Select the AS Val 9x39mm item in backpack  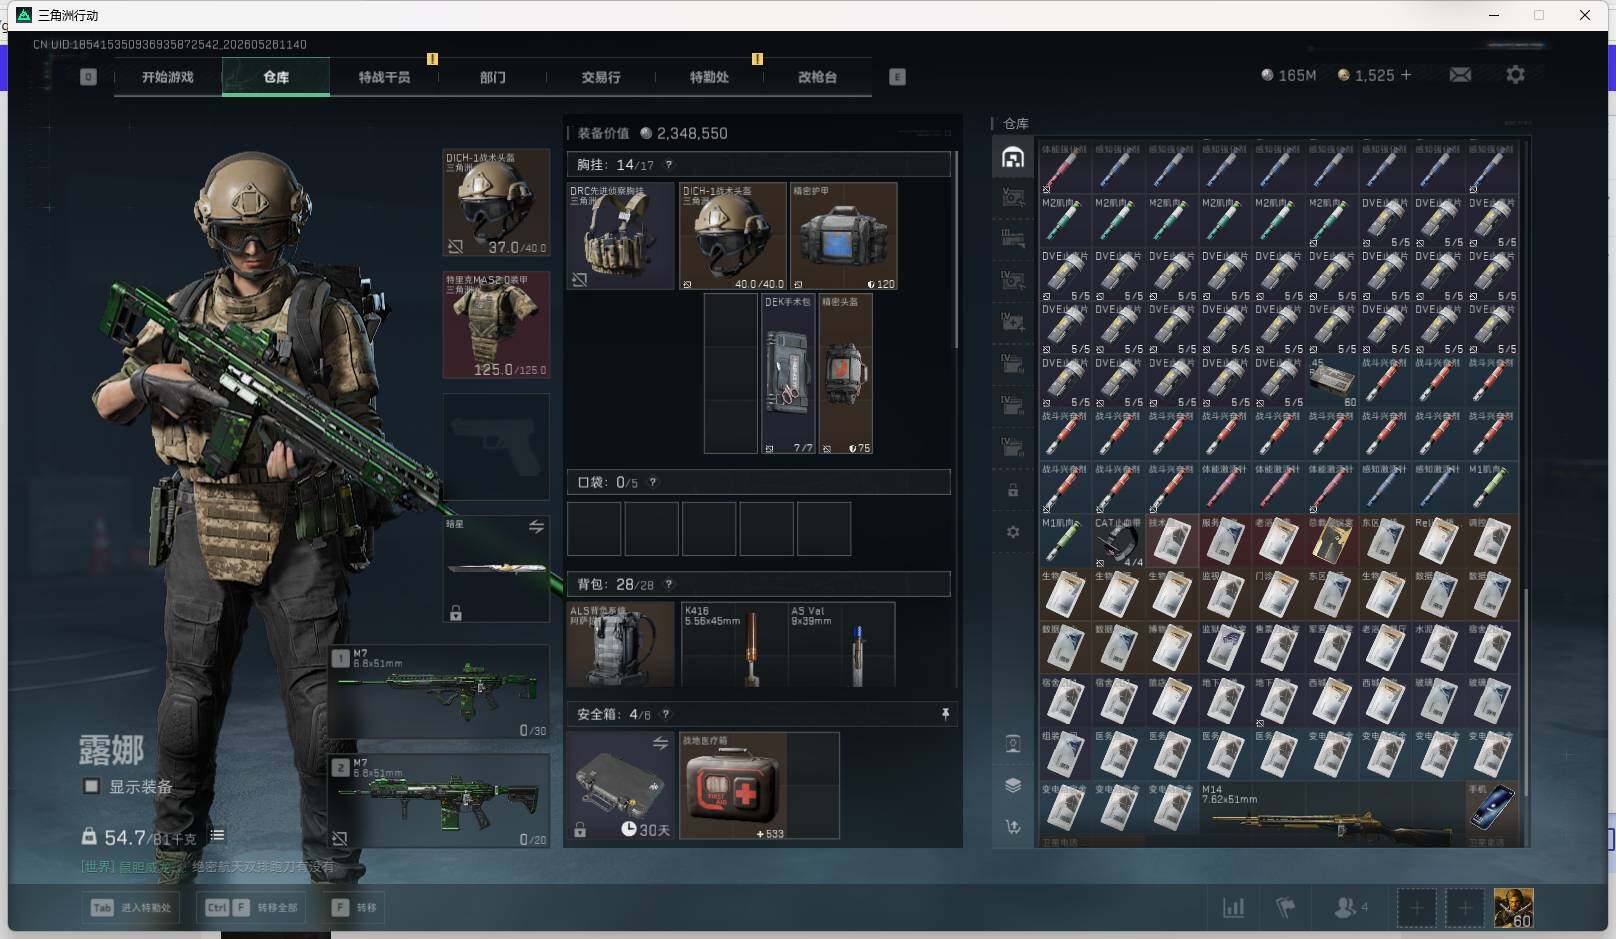coord(841,644)
